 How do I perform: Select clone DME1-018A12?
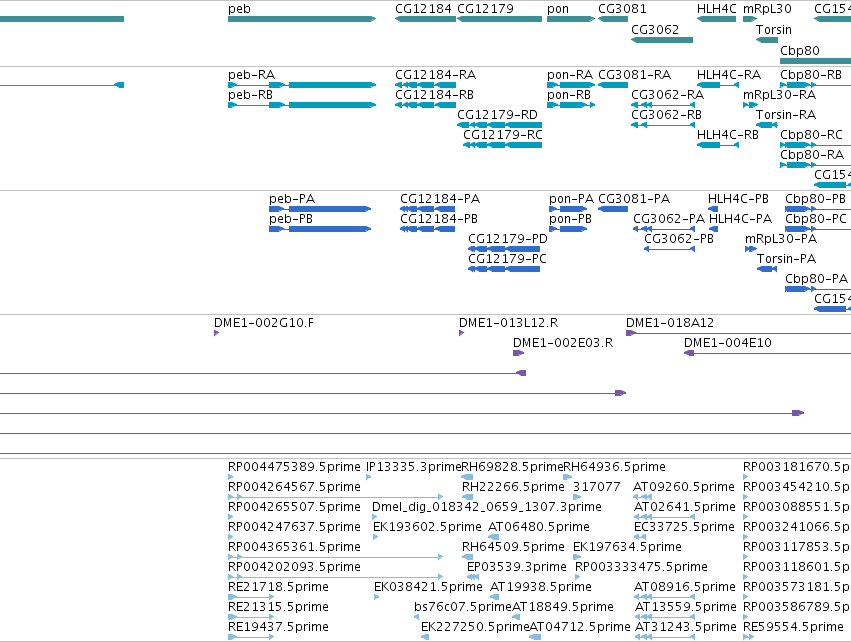(738, 333)
